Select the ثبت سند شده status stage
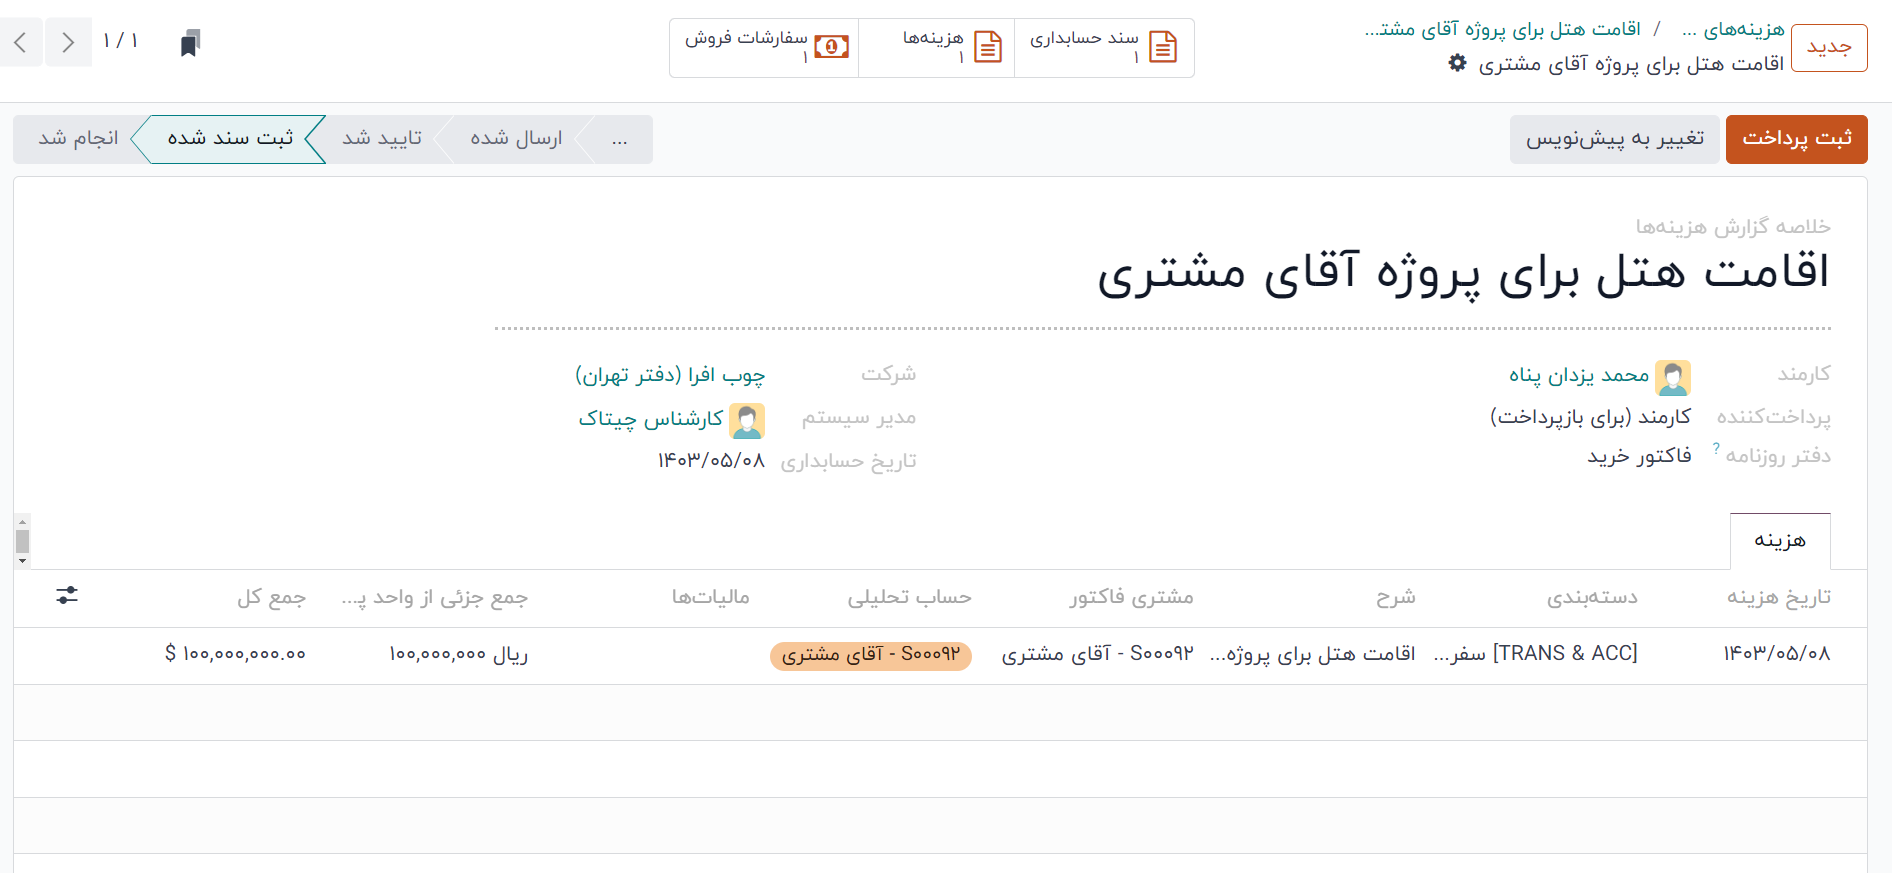 tap(230, 139)
